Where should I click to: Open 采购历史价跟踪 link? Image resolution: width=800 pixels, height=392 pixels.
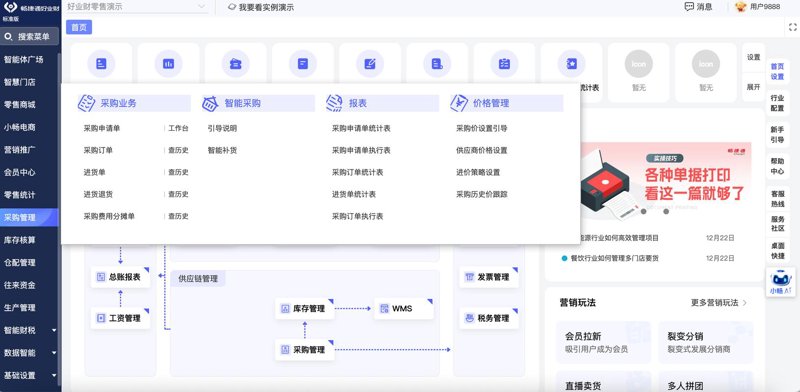coord(482,194)
